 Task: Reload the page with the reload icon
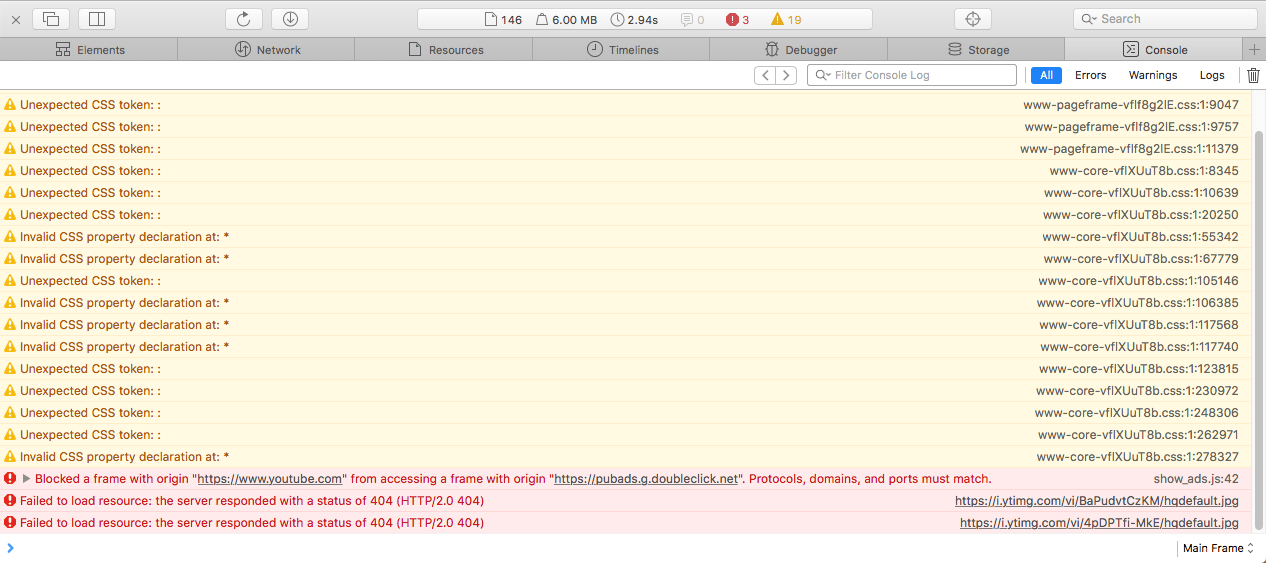[243, 19]
